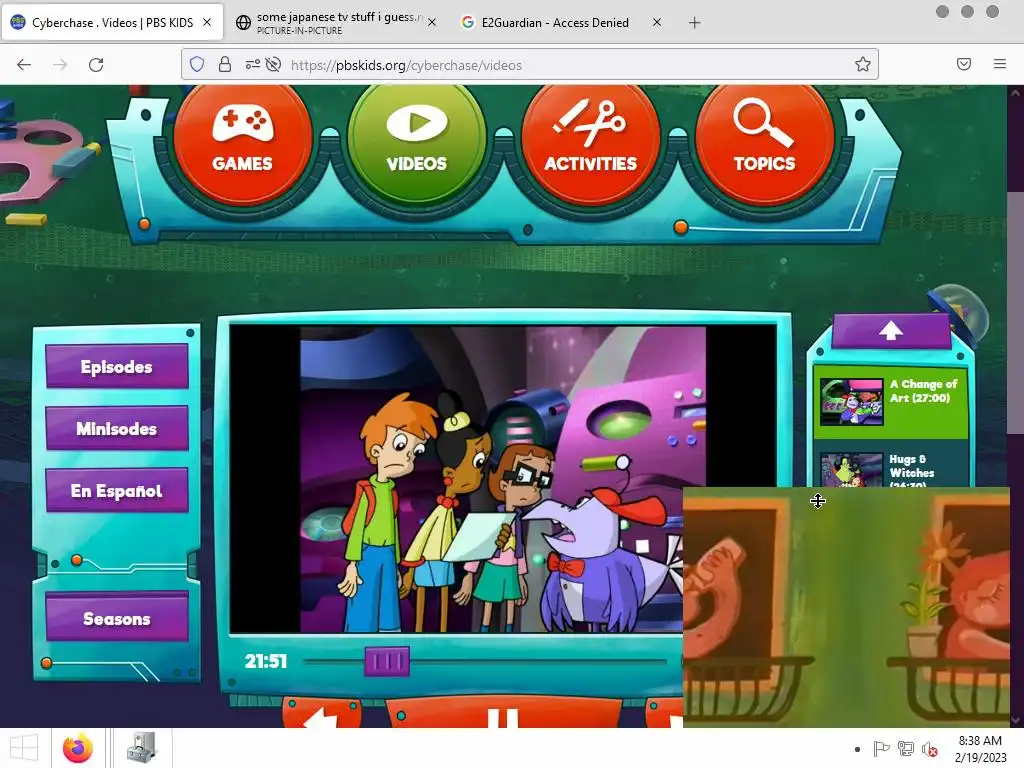This screenshot has height=768, width=1024.
Task: Go back to previous page
Action: [24, 65]
